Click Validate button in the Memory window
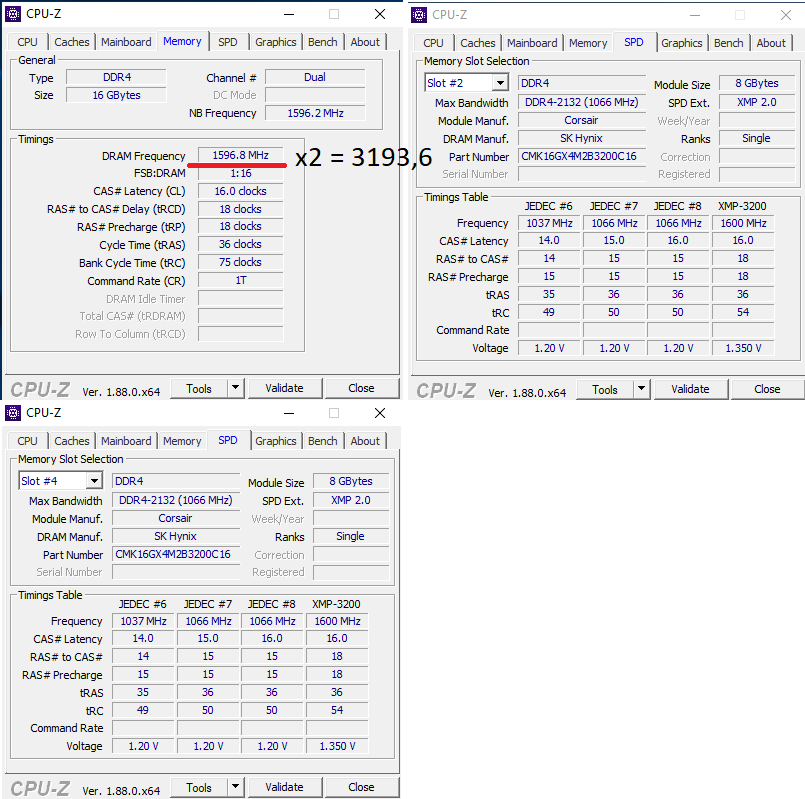The width and height of the screenshot is (805, 799). pos(284,388)
